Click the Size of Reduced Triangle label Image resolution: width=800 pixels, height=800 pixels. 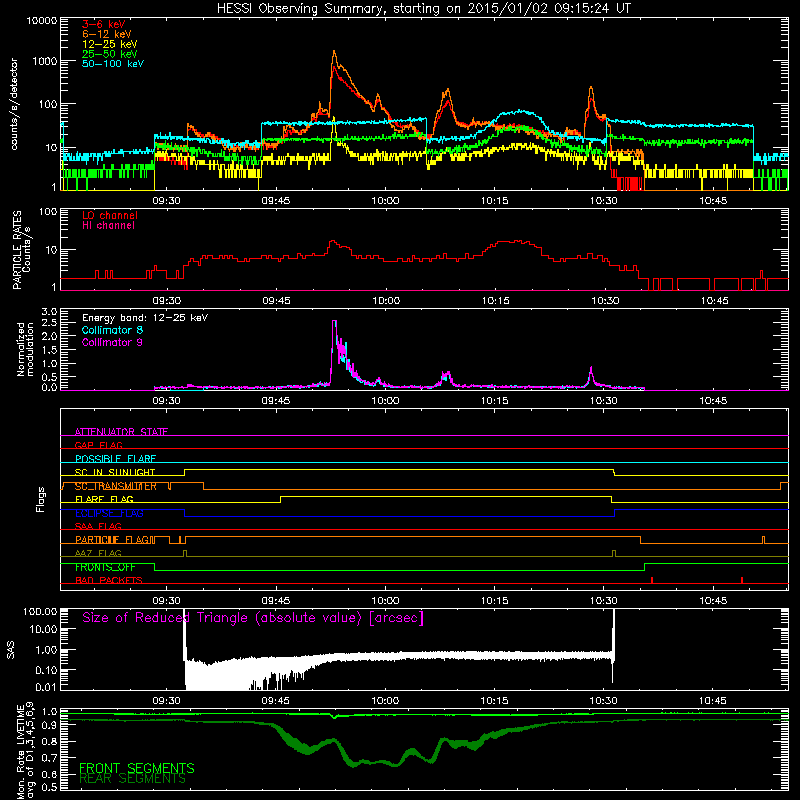[253, 618]
